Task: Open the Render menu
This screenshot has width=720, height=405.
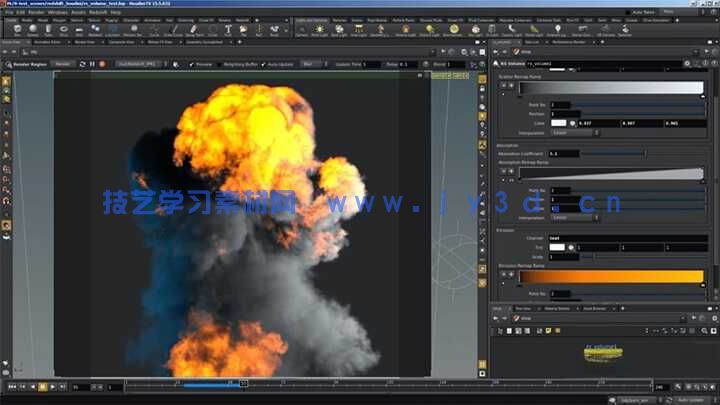Action: tap(37, 13)
